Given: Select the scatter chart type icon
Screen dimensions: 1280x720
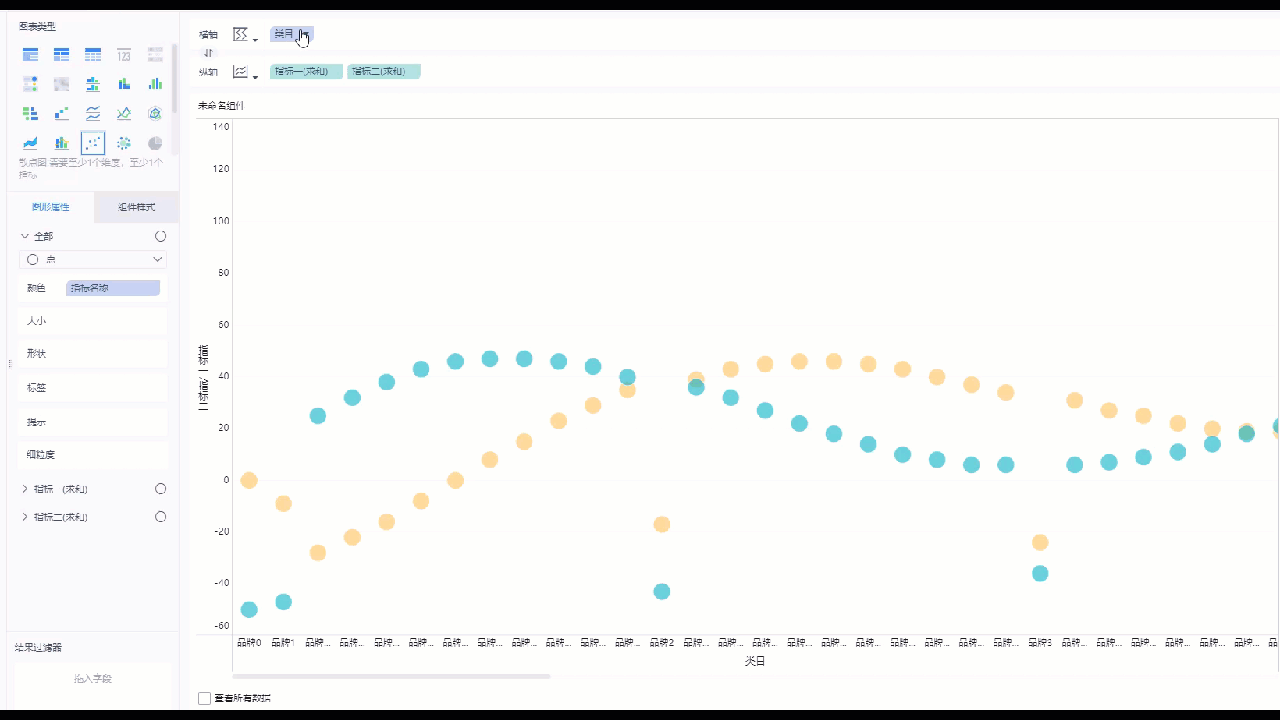Looking at the screenshot, I should 93,143.
